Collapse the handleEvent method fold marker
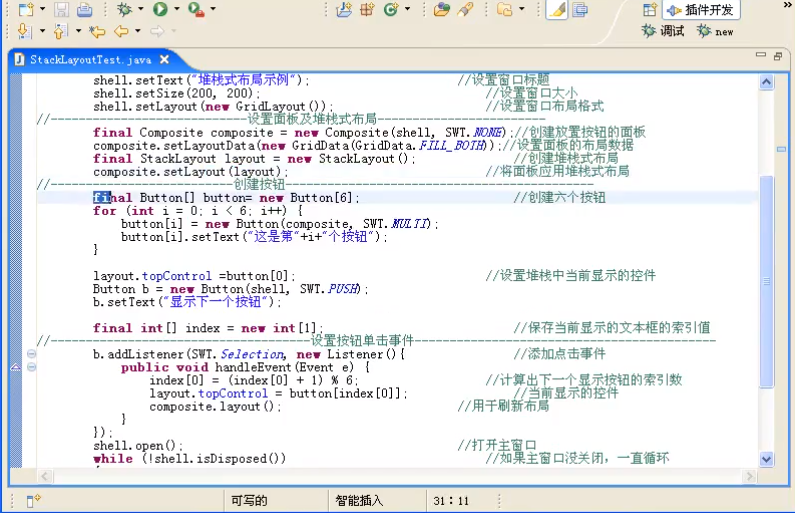The width and height of the screenshot is (795, 513). point(31,367)
